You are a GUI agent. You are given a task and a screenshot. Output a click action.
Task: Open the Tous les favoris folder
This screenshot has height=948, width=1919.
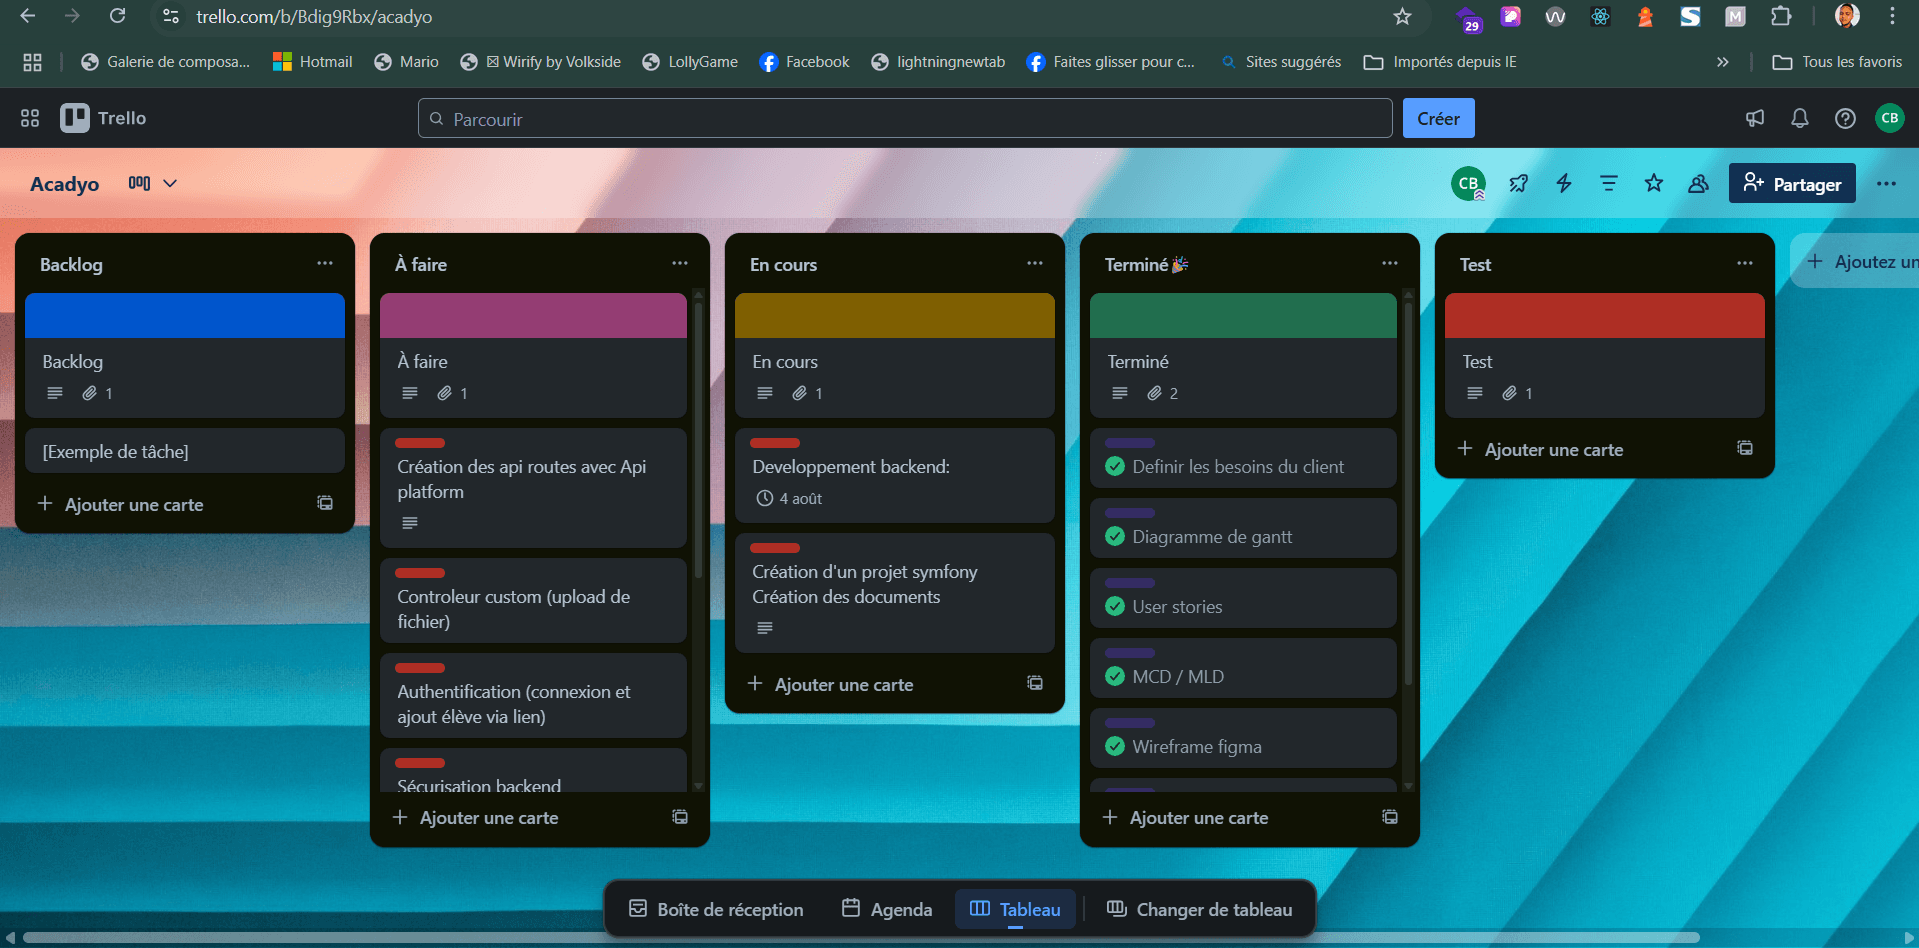click(x=1837, y=62)
